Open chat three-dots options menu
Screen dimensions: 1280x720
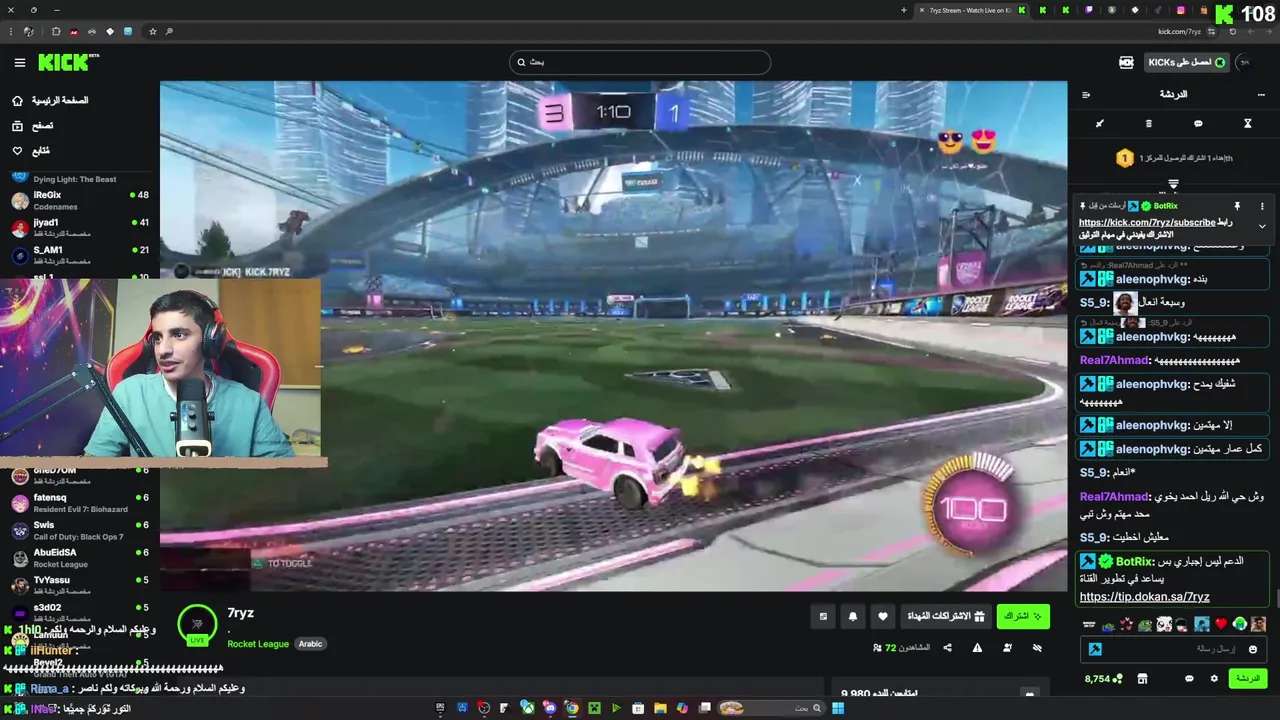point(1261,95)
